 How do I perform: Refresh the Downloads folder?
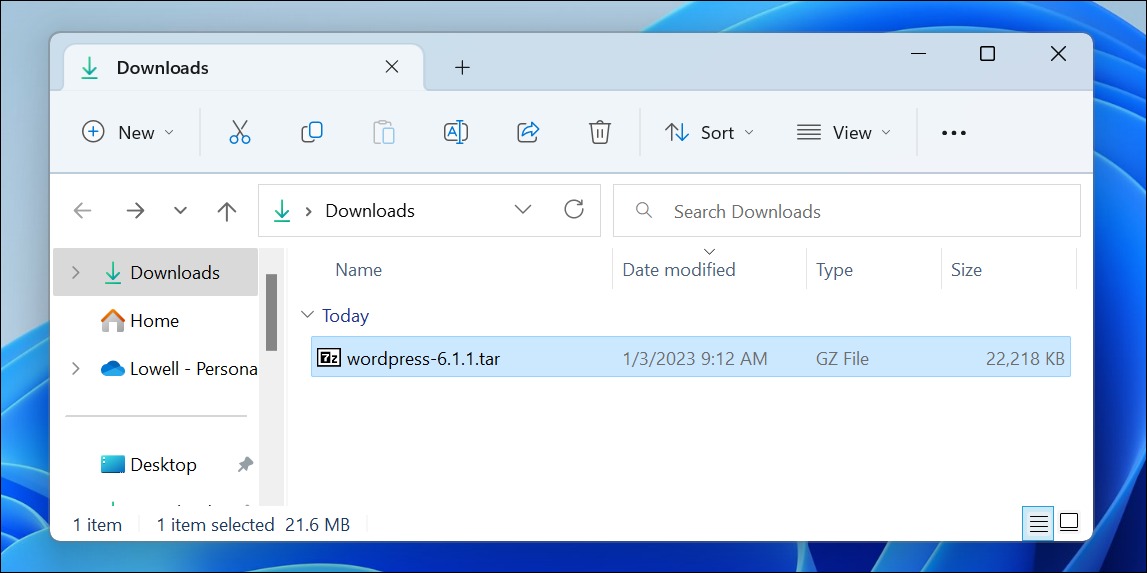574,209
